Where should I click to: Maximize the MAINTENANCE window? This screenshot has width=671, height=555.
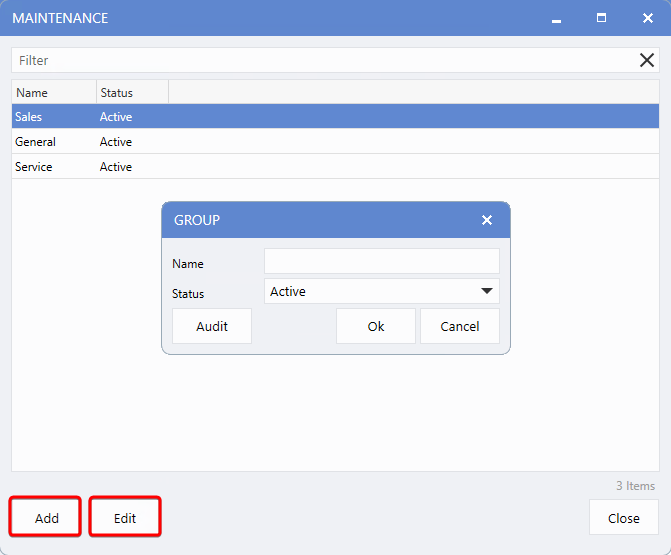602,18
